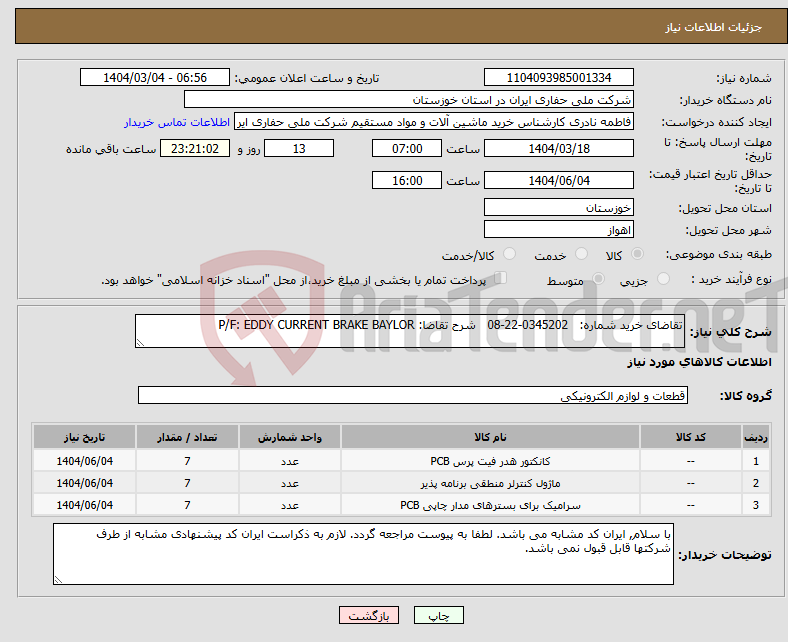The width and height of the screenshot is (788, 642).
Task: Click the price validity date 1404/06/04 field
Action: [558, 180]
